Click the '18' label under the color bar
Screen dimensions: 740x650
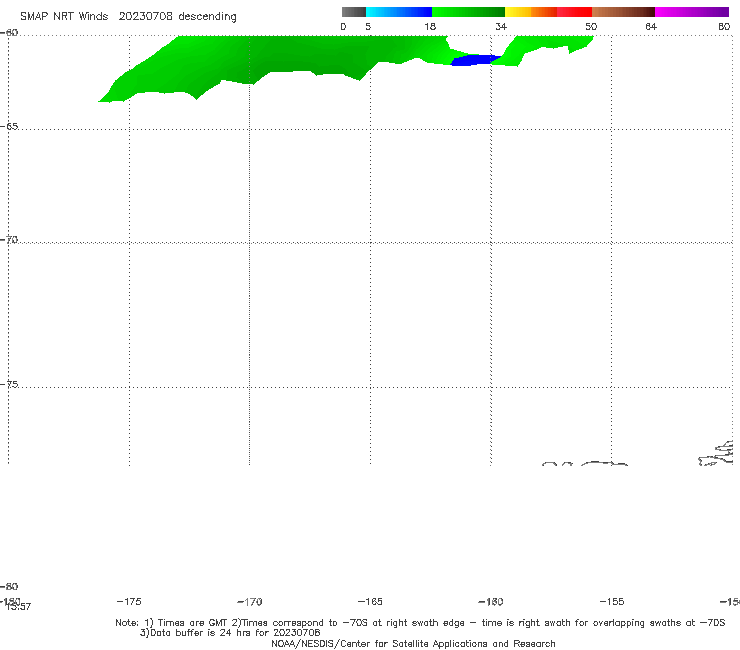coord(430,26)
